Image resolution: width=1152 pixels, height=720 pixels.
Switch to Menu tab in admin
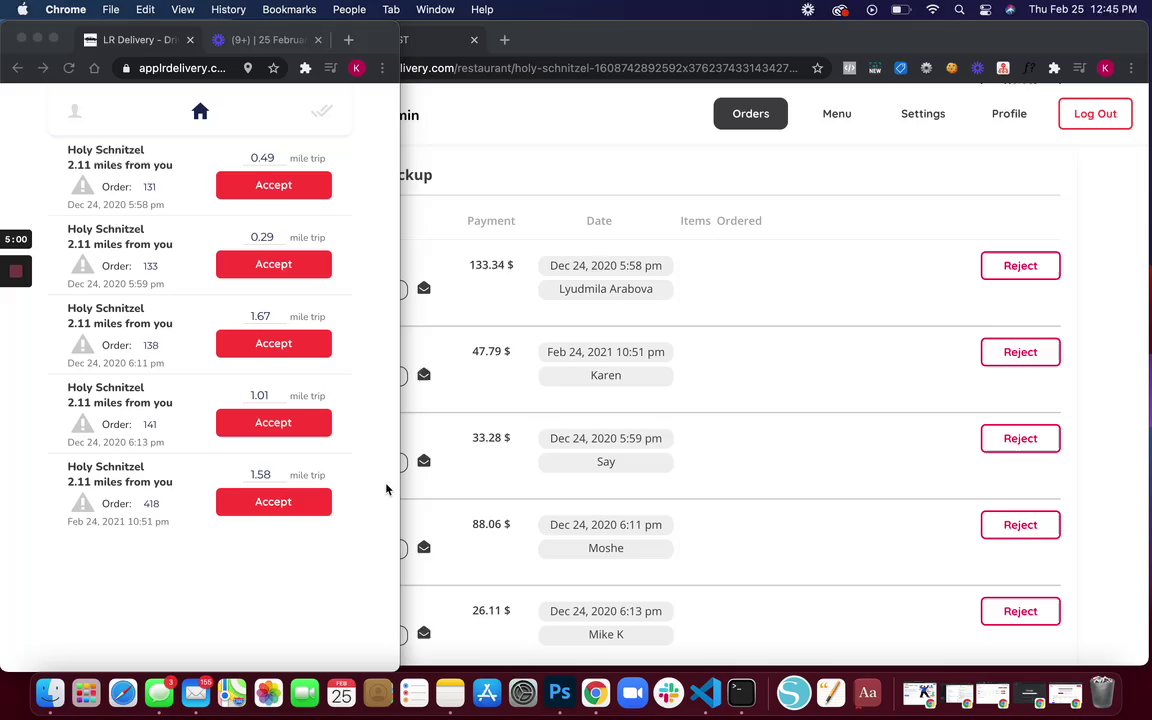tap(837, 114)
